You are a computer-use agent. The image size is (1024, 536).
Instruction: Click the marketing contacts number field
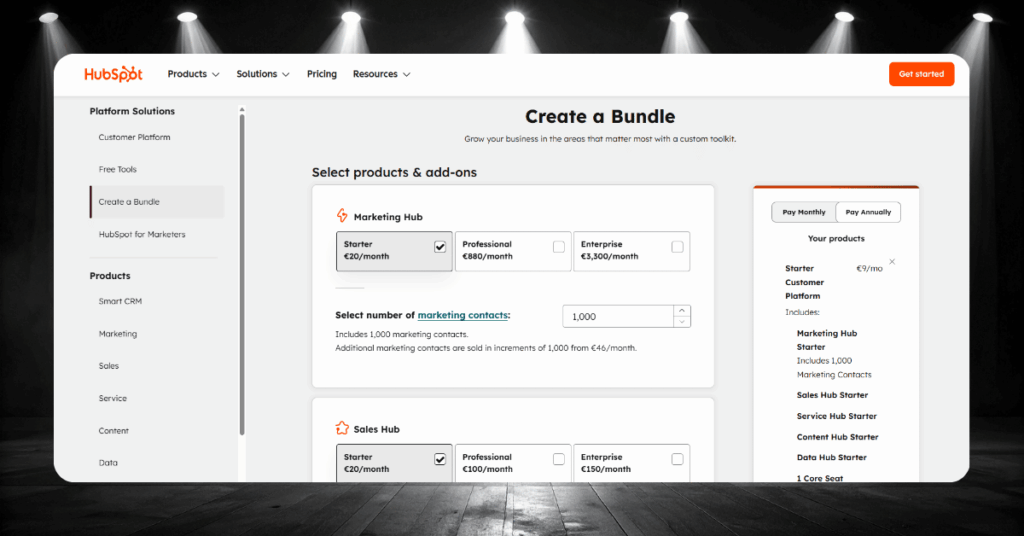tap(618, 317)
